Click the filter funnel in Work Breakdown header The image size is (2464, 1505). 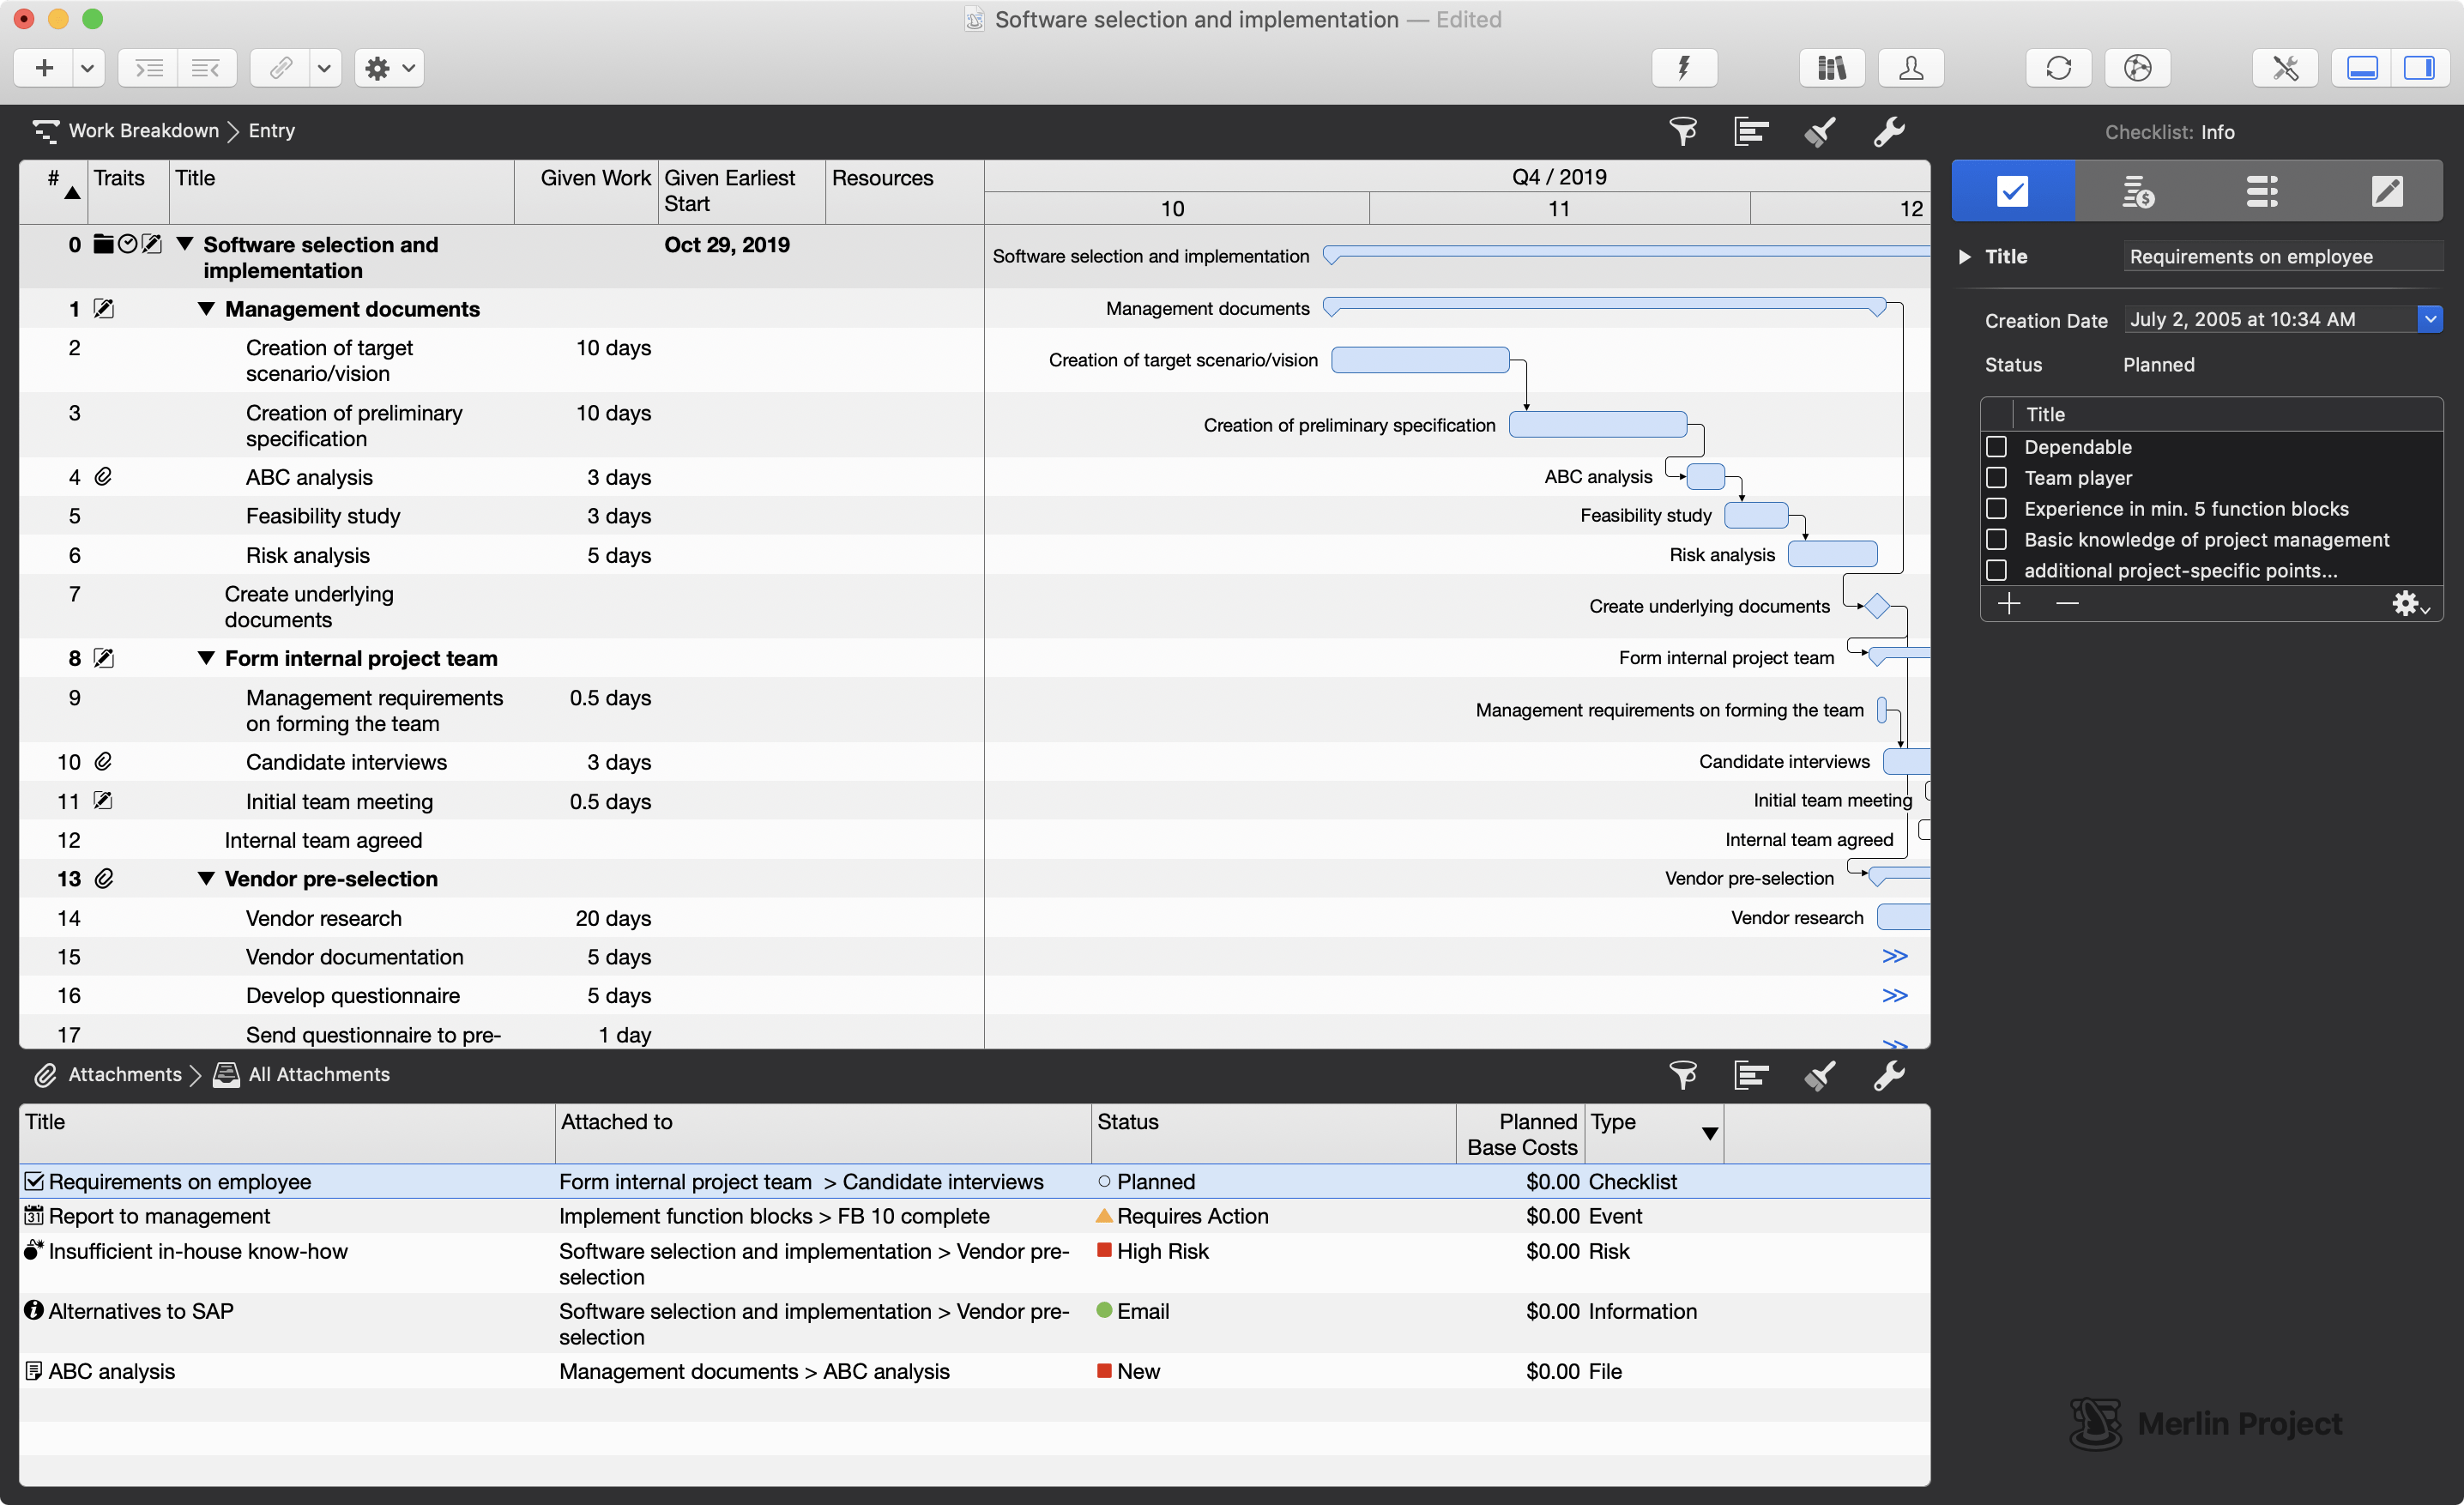[1683, 131]
